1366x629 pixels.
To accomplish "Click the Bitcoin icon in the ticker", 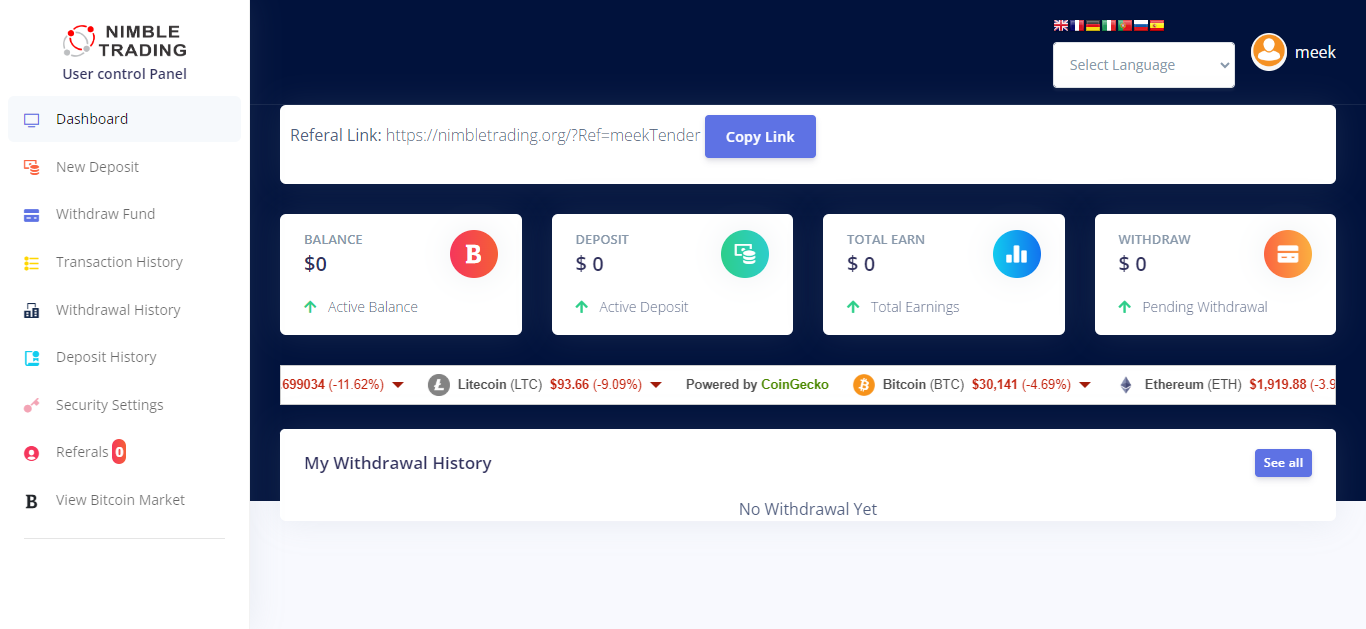I will coord(864,385).
